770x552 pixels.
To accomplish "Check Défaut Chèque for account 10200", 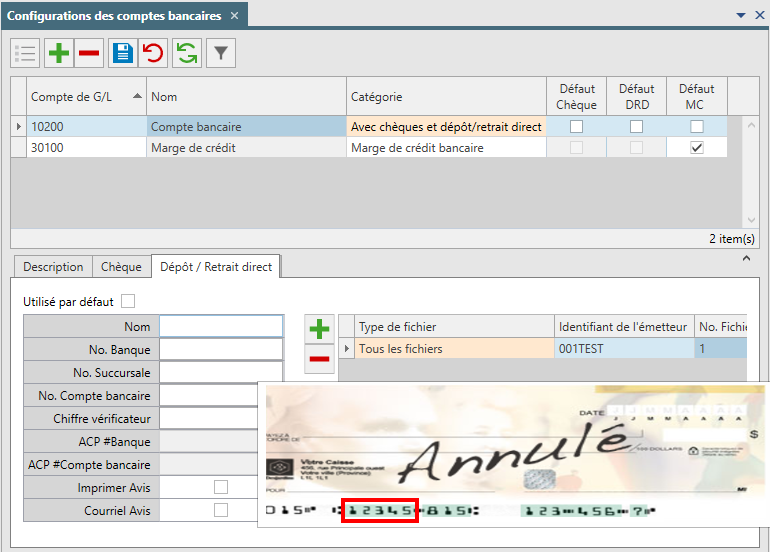I will coord(577,127).
